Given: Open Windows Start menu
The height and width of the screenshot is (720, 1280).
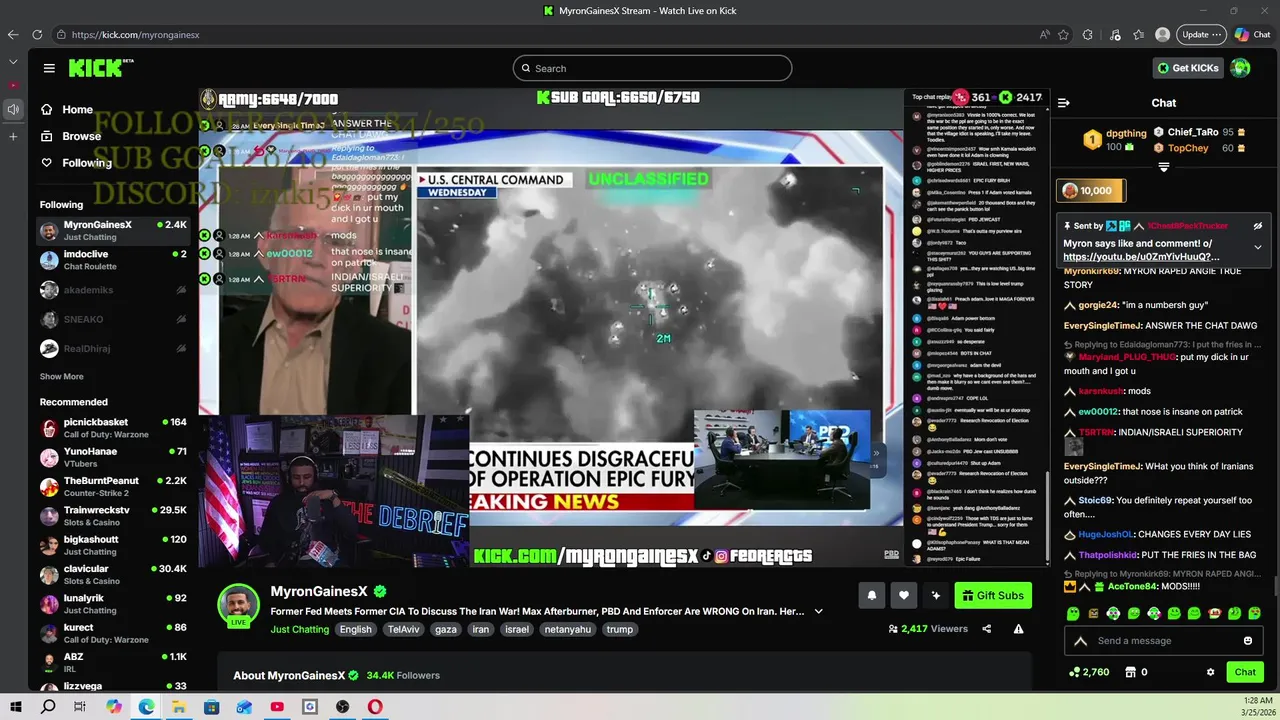Looking at the screenshot, I should [16, 707].
